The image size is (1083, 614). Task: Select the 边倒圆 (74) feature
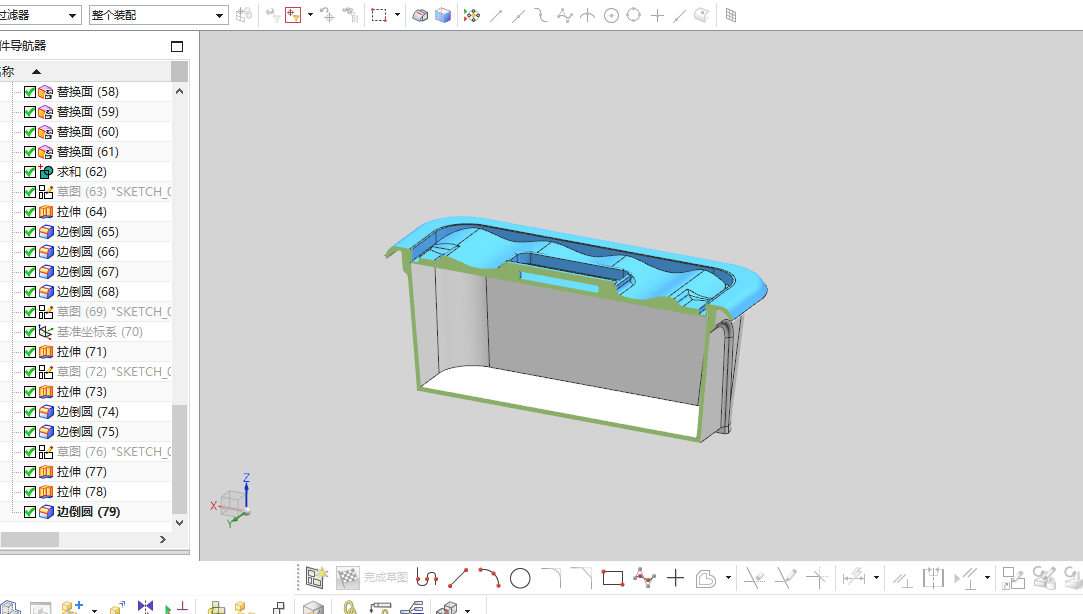click(x=87, y=412)
